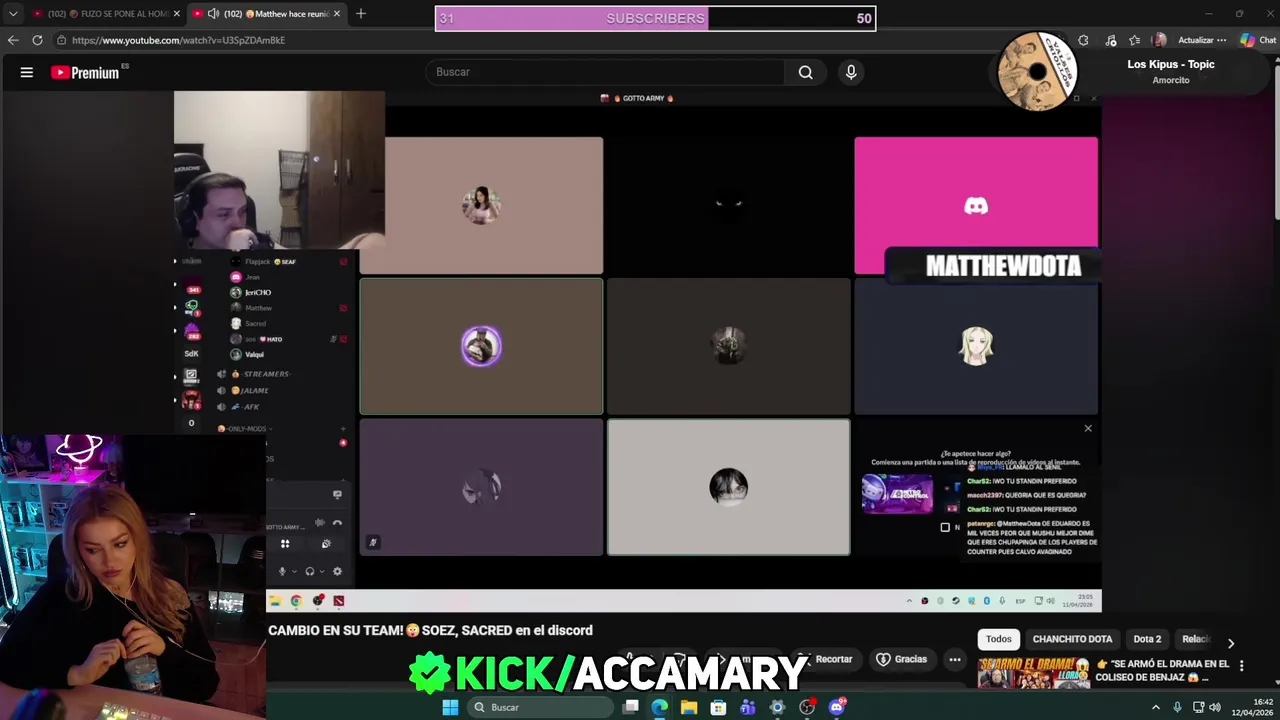
Task: Open options menu for the 'SE ARMÓ EL DRAMA' video
Action: click(1242, 665)
